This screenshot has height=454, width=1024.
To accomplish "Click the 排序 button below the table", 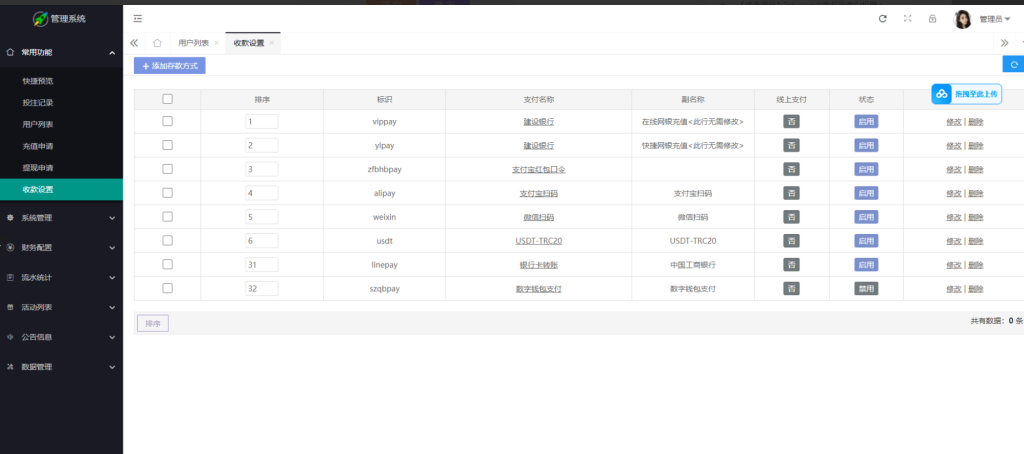I will 153,323.
